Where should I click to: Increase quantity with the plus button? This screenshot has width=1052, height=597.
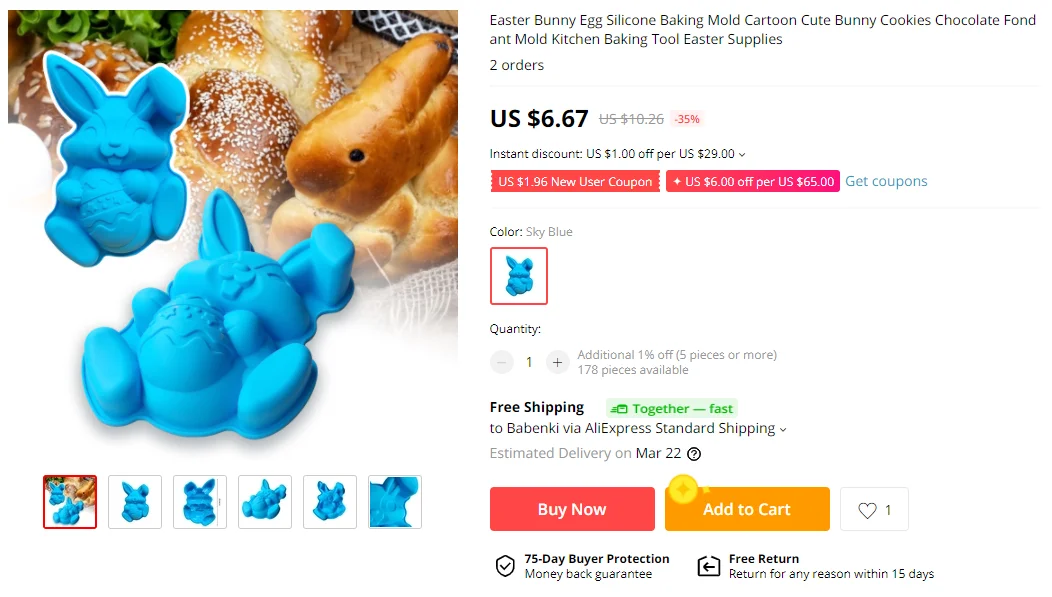click(x=557, y=362)
